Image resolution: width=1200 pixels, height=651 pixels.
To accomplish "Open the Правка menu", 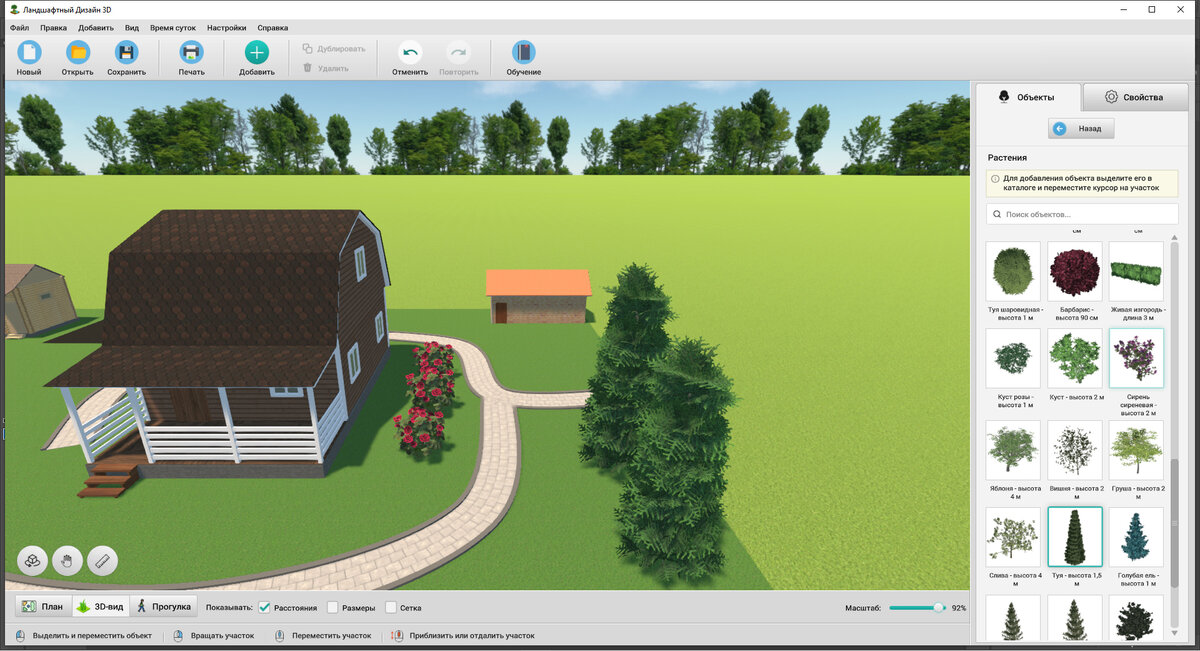I will [x=53, y=28].
